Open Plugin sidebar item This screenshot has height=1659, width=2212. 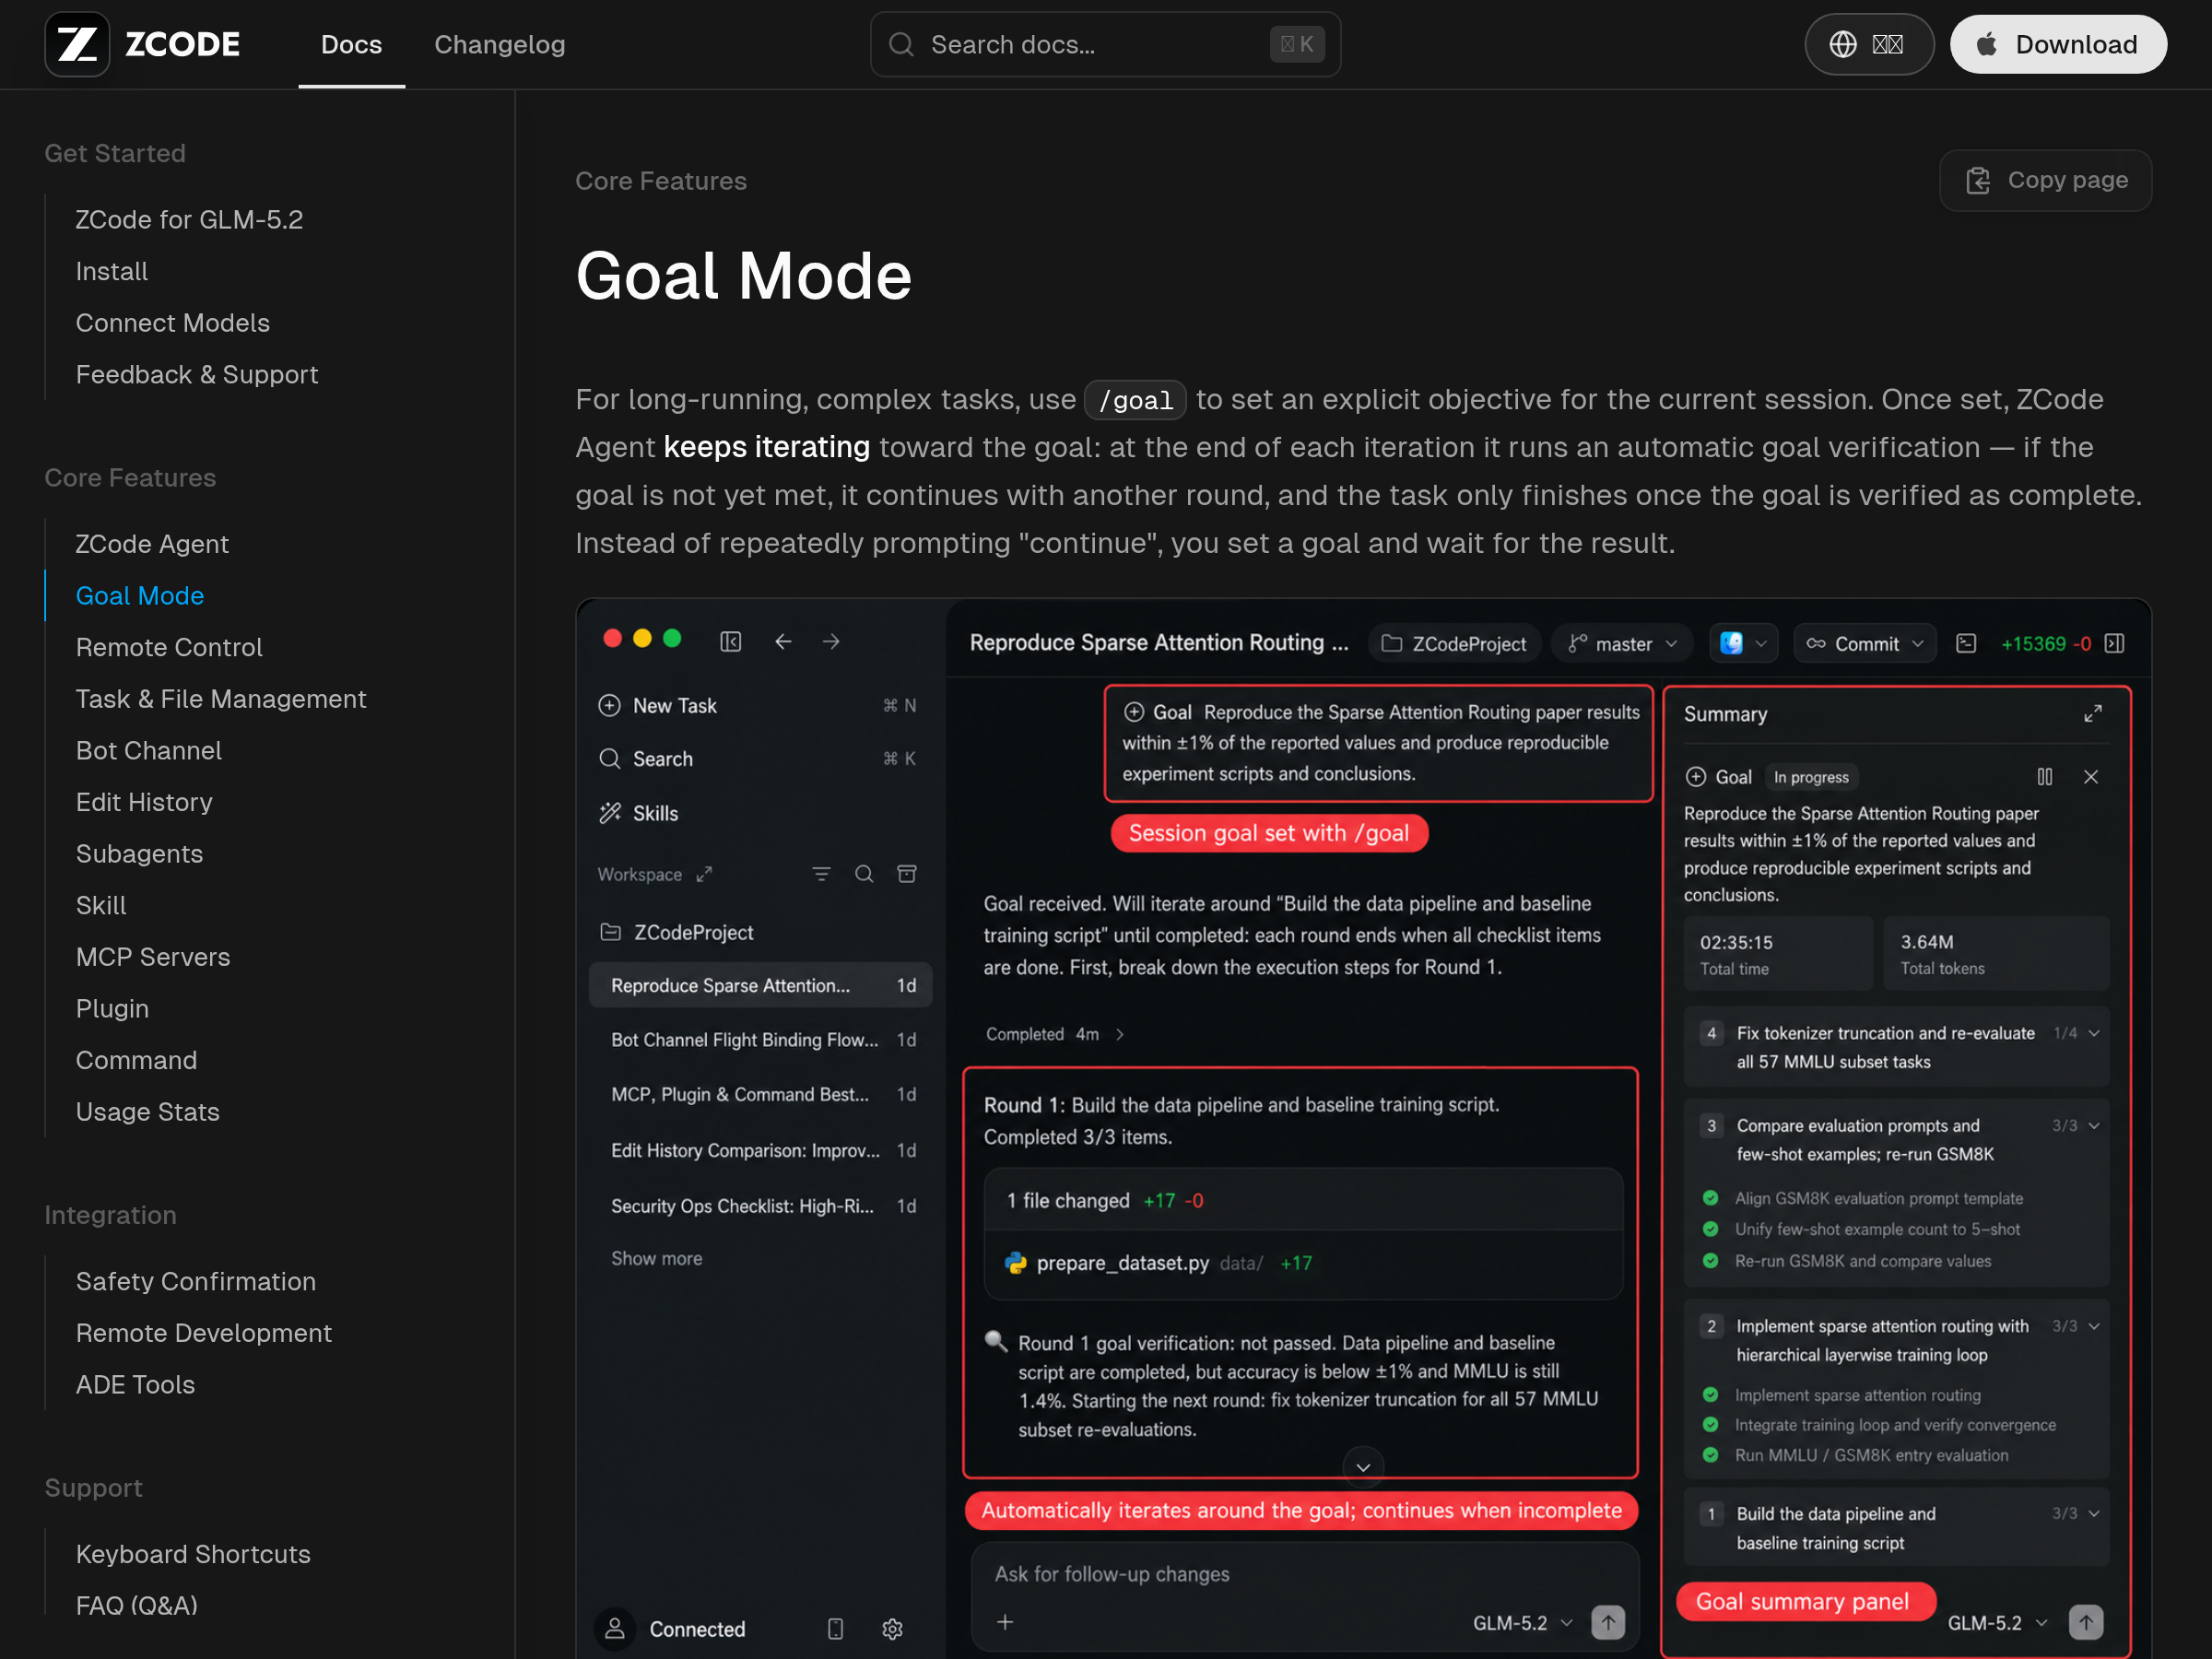pyautogui.click(x=112, y=1009)
